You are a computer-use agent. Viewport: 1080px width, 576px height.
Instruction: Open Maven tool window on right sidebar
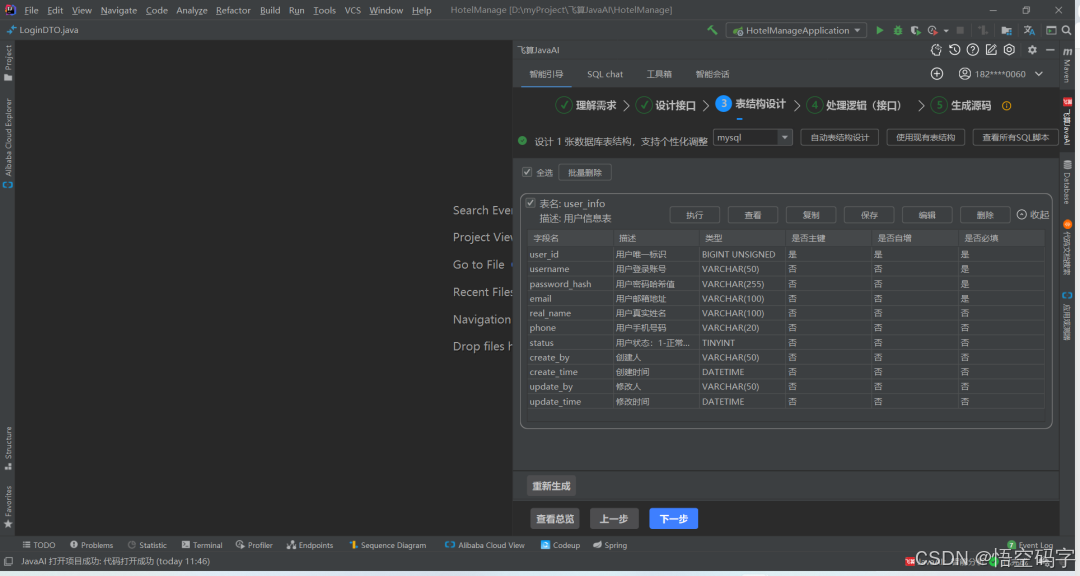coord(1067,65)
